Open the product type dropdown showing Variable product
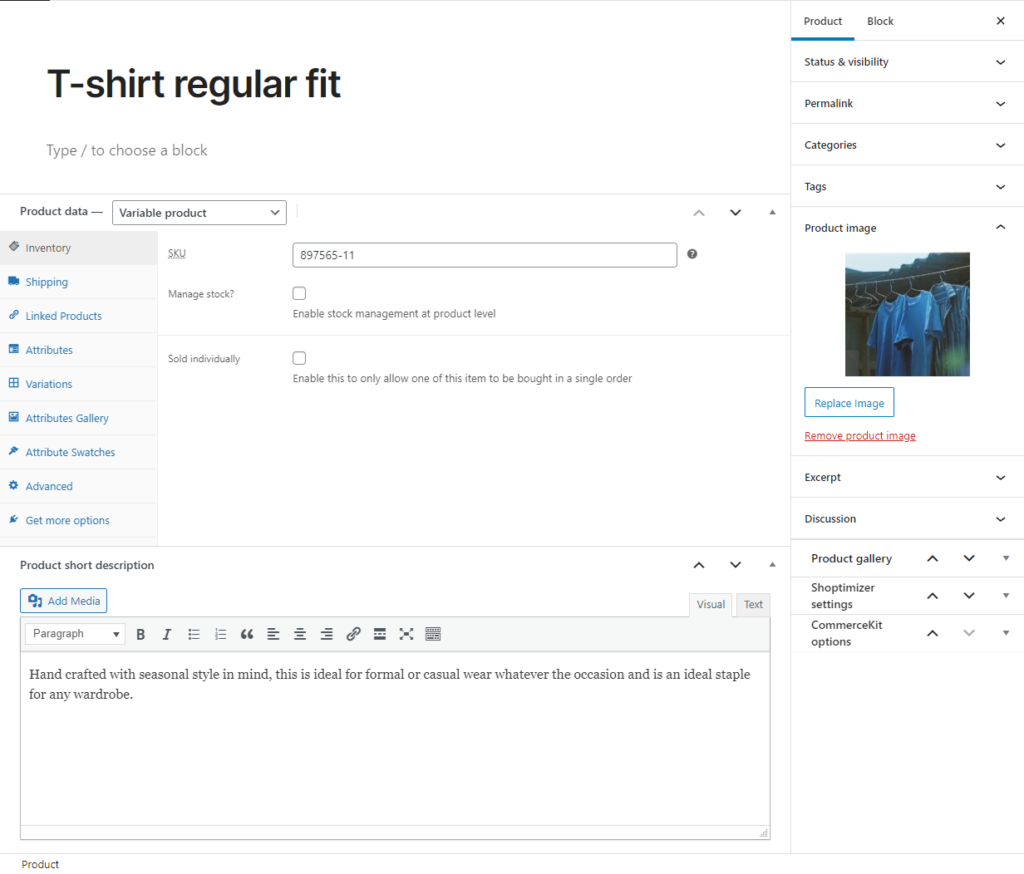The width and height of the screenshot is (1024, 874). 198,212
